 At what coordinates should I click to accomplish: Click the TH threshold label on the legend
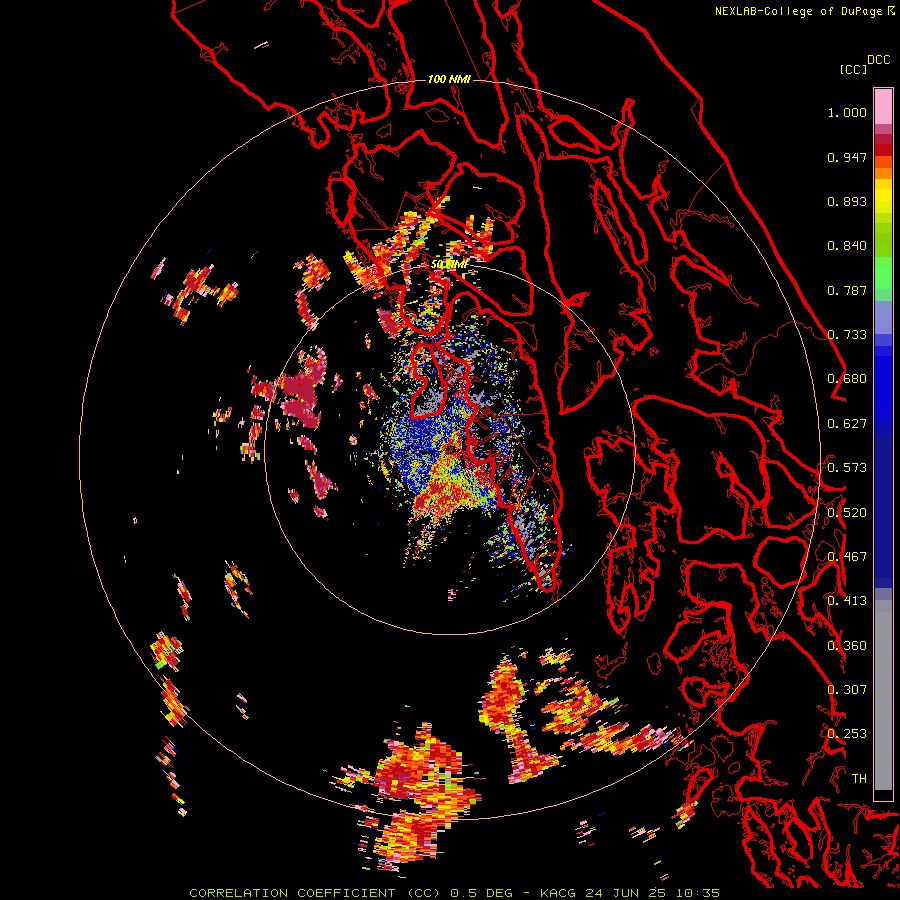(x=859, y=779)
